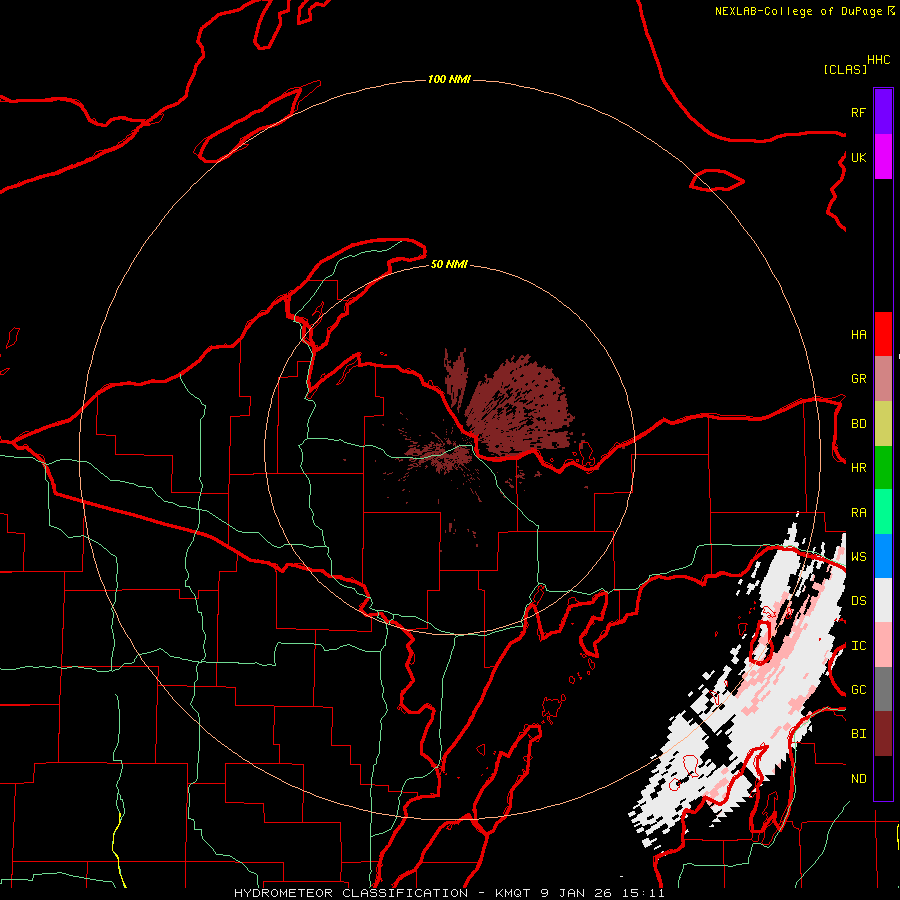
Task: Click the 15:11 time stamp
Action: click(643, 893)
